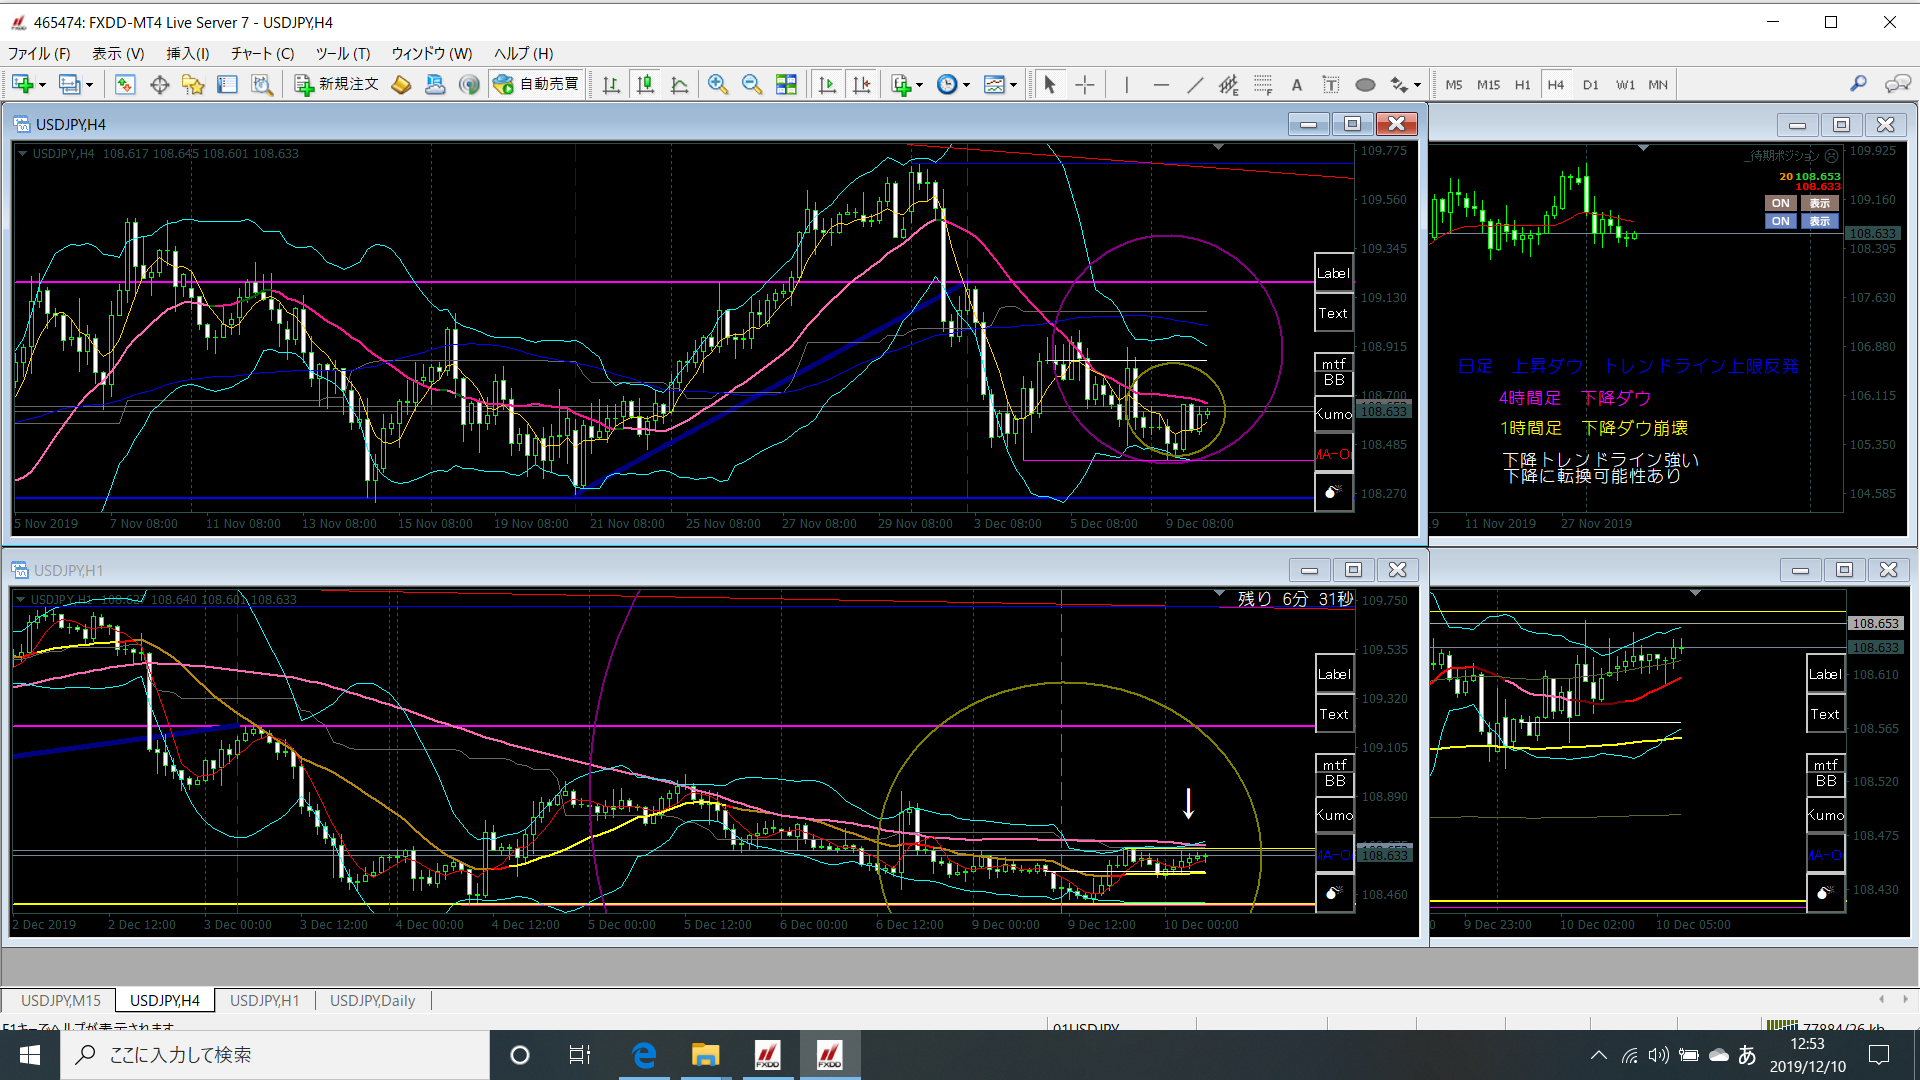This screenshot has width=1920, height=1080.
Task: Open the ファイル (F) menu
Action: pos(40,54)
